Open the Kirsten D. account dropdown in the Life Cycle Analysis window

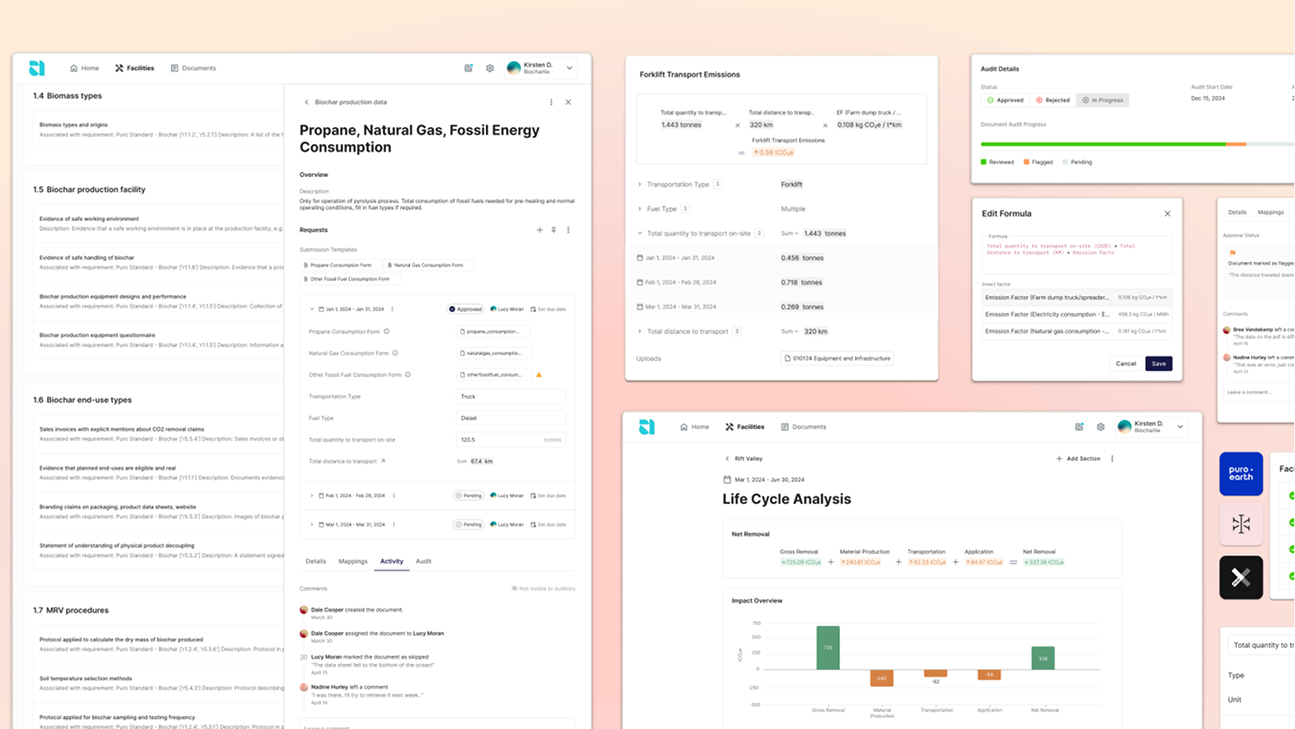point(1151,427)
